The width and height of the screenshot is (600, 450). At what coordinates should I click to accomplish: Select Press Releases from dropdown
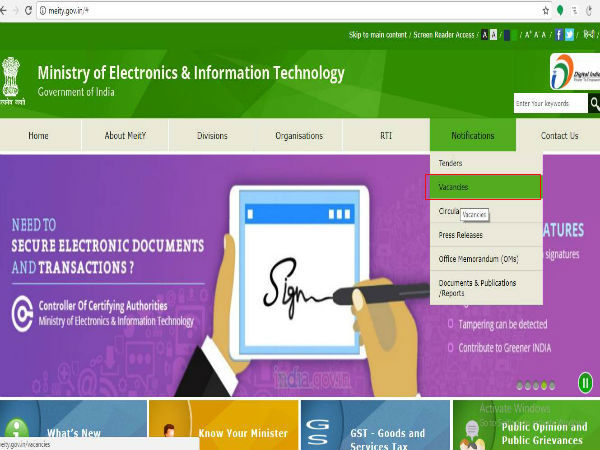pos(486,235)
